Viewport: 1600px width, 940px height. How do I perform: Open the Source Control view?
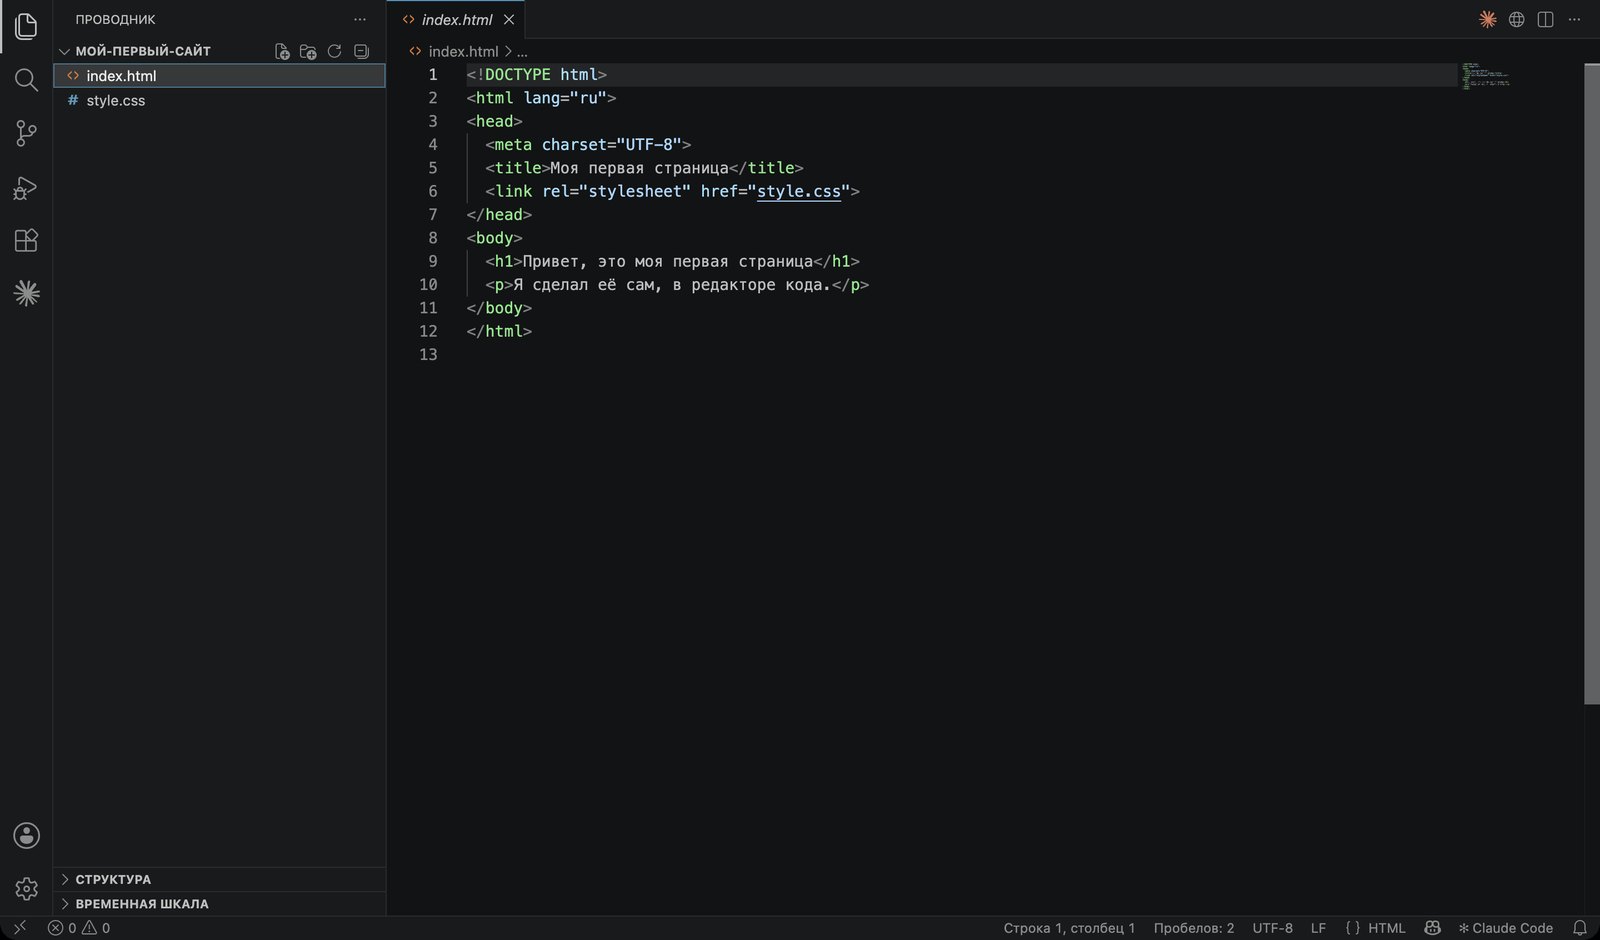[x=26, y=133]
